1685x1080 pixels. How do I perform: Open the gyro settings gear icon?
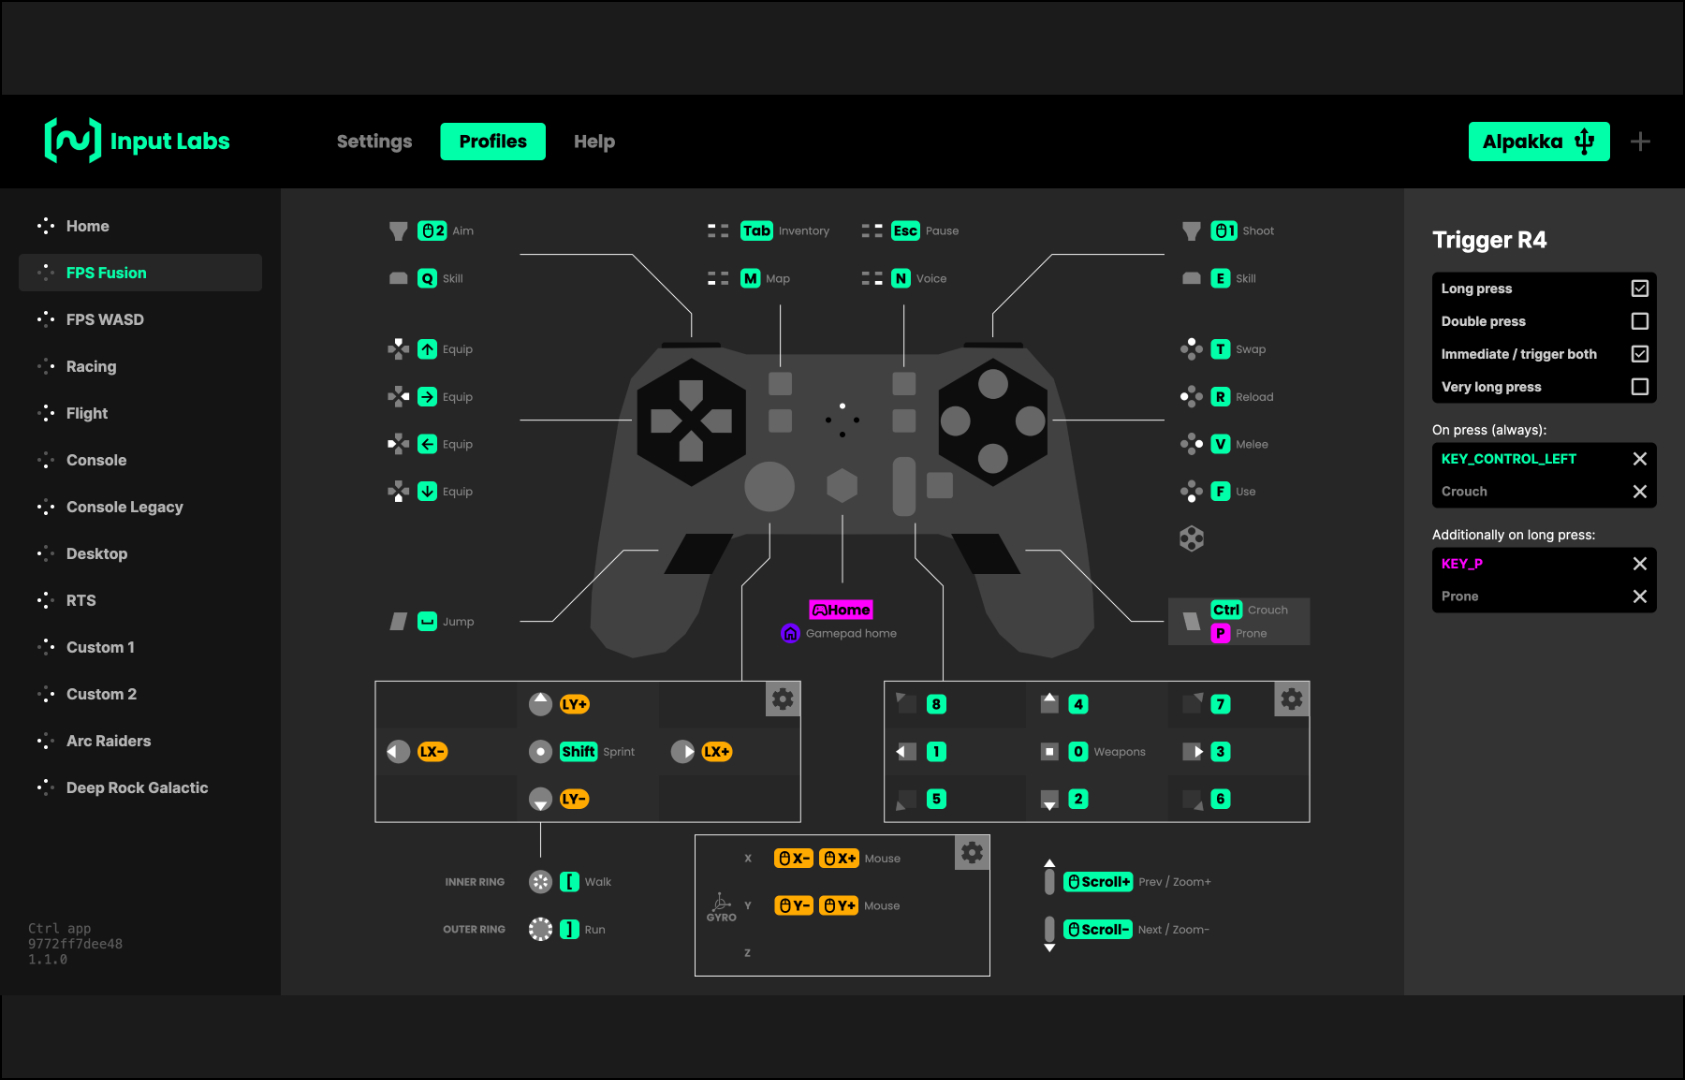[x=972, y=852]
